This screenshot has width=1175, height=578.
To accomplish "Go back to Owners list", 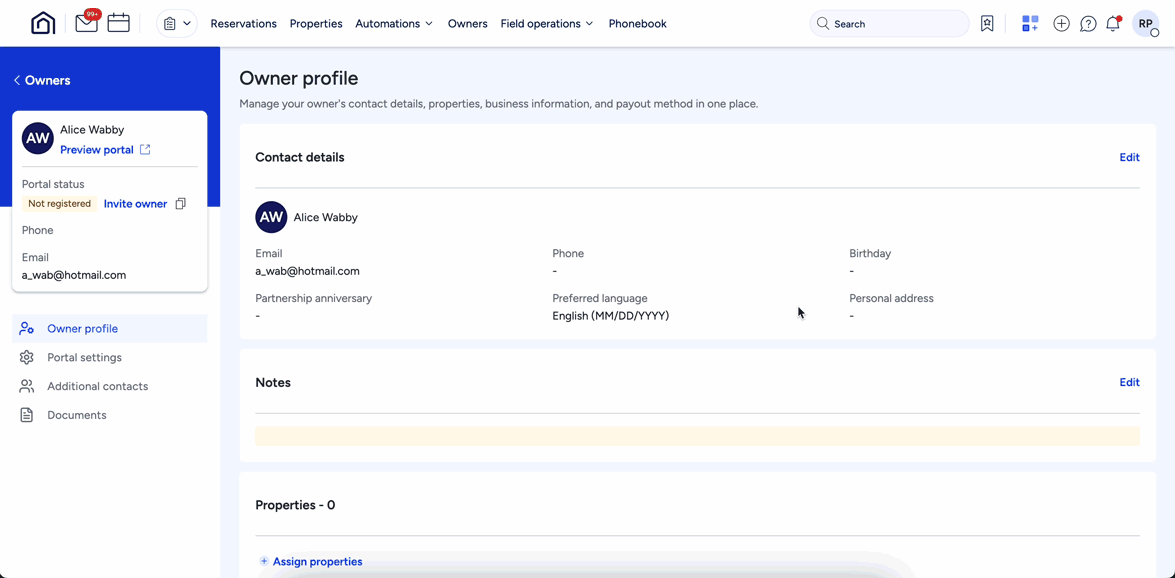I will (x=42, y=80).
